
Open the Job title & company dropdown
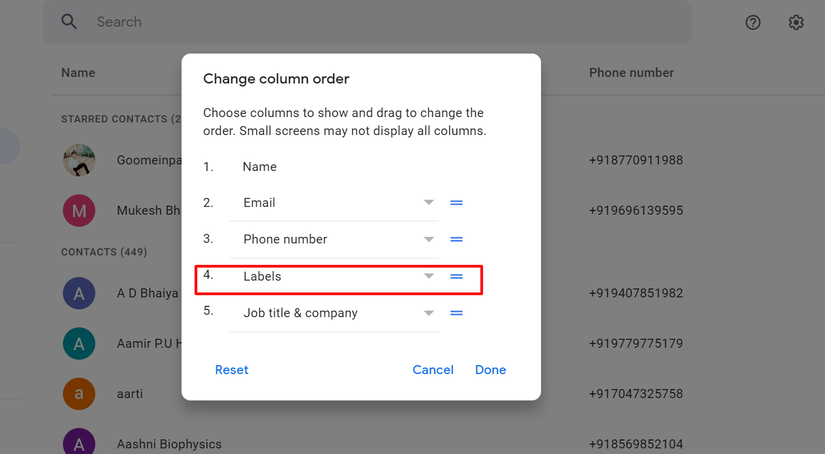(x=429, y=313)
